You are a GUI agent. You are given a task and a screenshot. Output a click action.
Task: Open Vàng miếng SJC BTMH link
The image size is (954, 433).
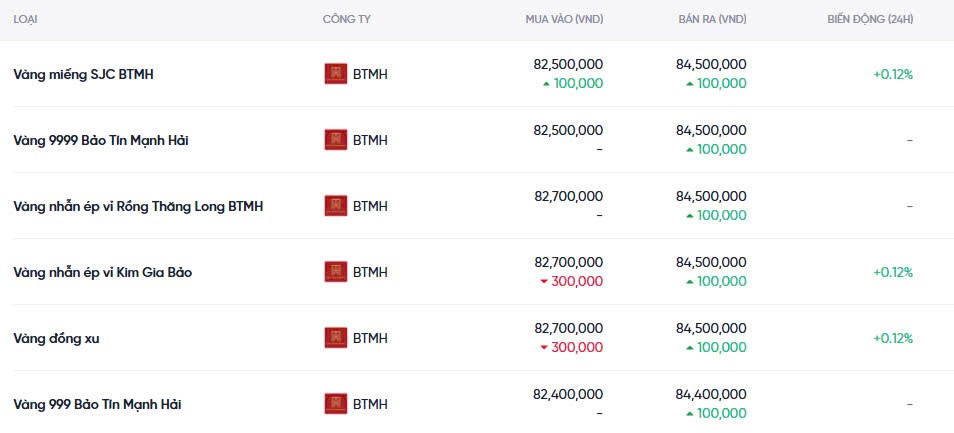[83, 74]
